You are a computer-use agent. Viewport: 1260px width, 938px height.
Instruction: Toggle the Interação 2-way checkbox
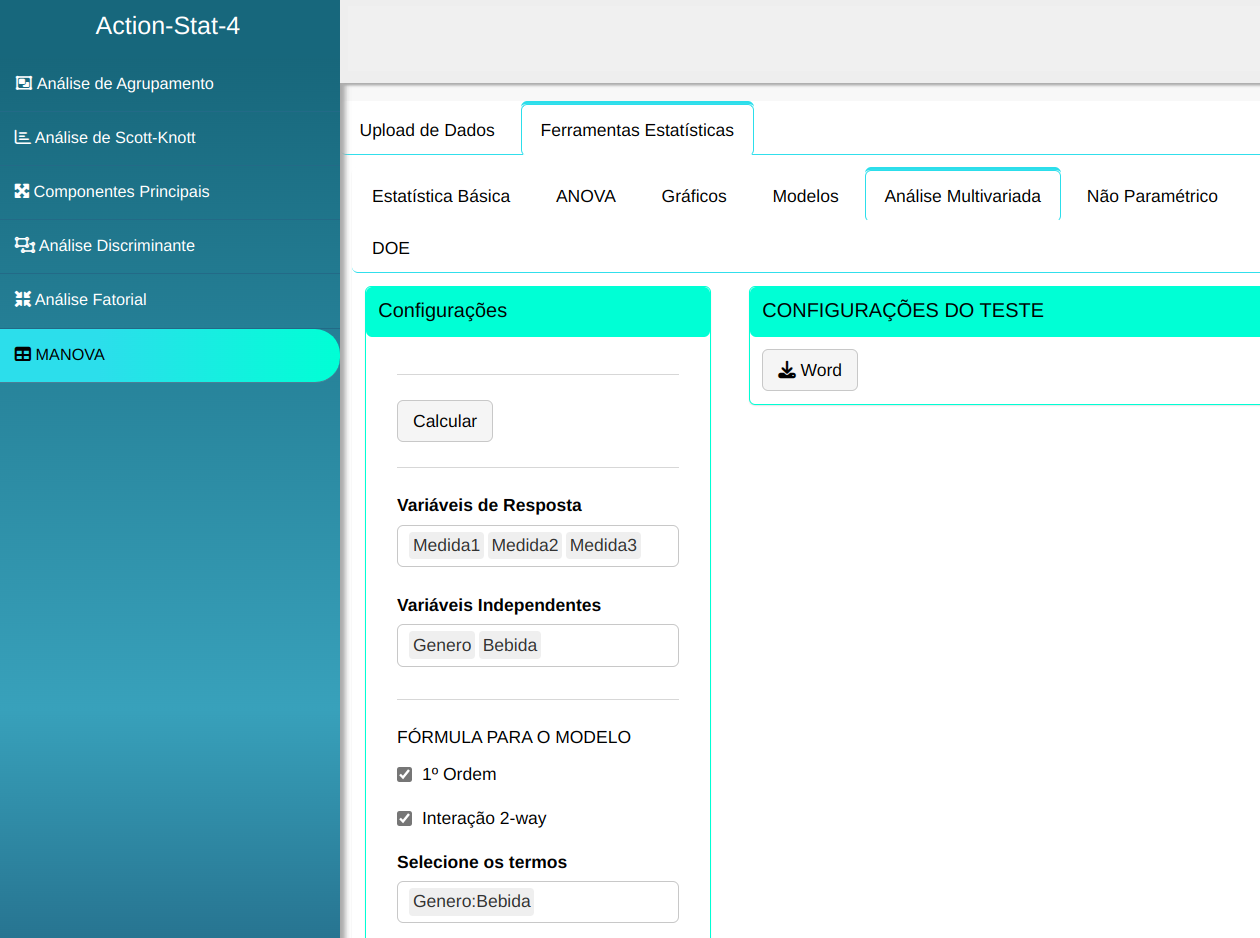pos(405,818)
